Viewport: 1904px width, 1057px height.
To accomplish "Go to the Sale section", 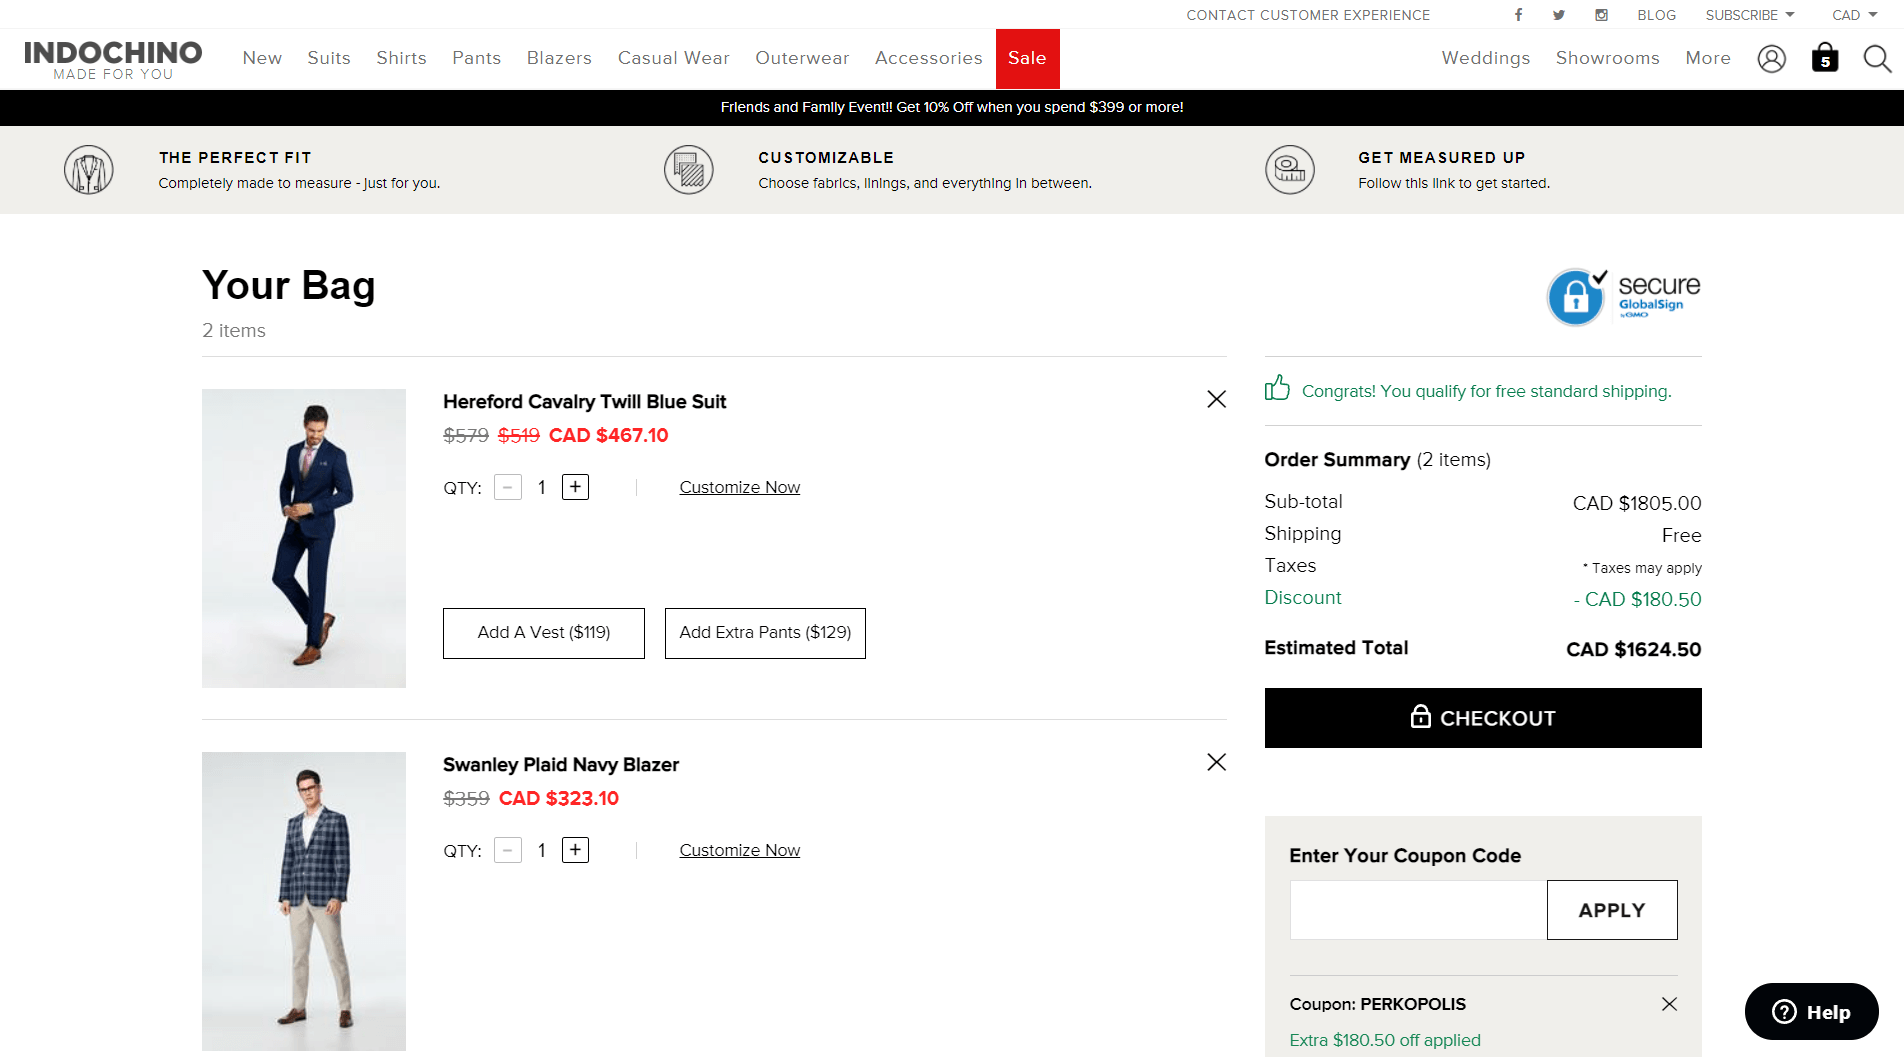I will point(1027,58).
